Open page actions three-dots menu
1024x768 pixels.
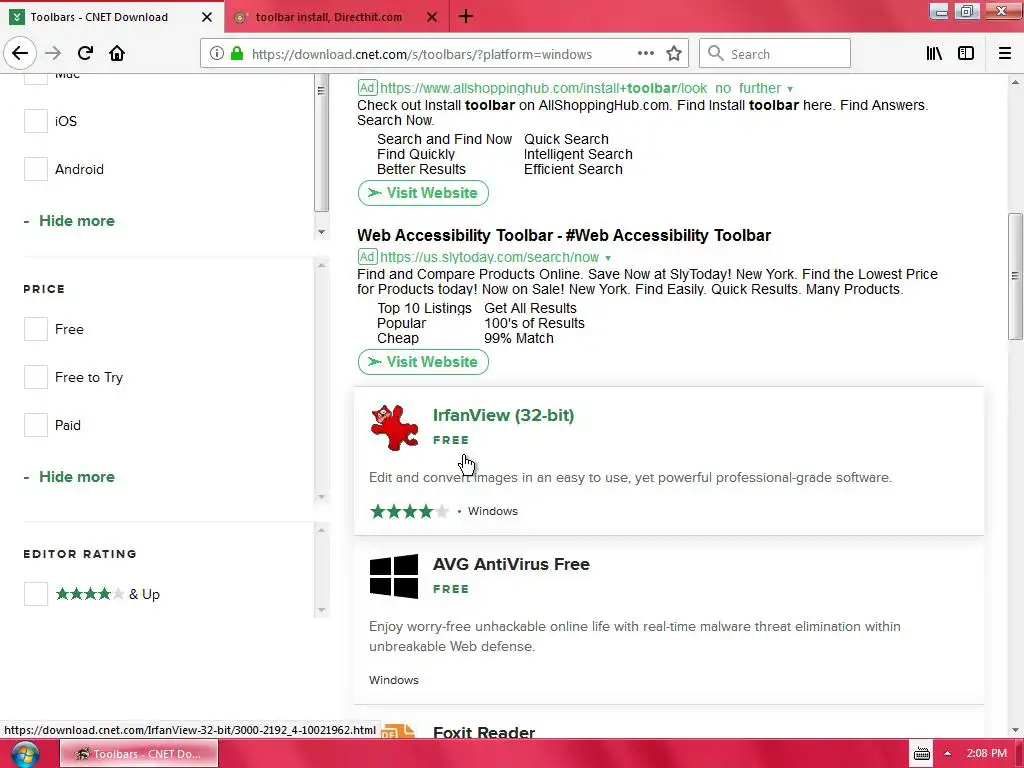(645, 54)
